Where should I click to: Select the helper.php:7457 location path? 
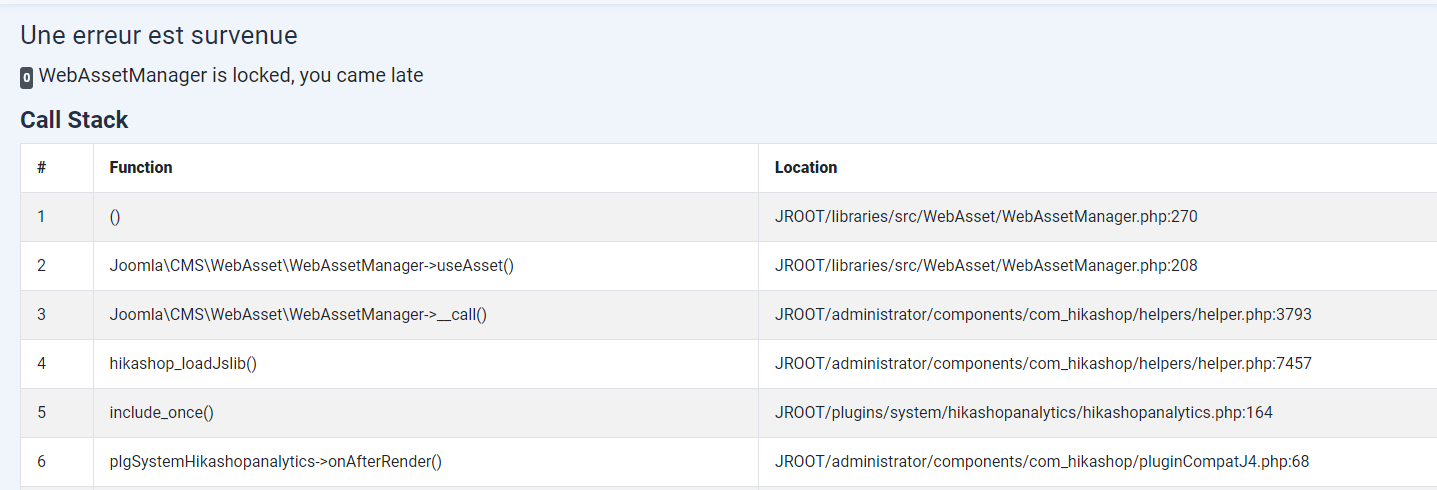pyautogui.click(x=1043, y=364)
